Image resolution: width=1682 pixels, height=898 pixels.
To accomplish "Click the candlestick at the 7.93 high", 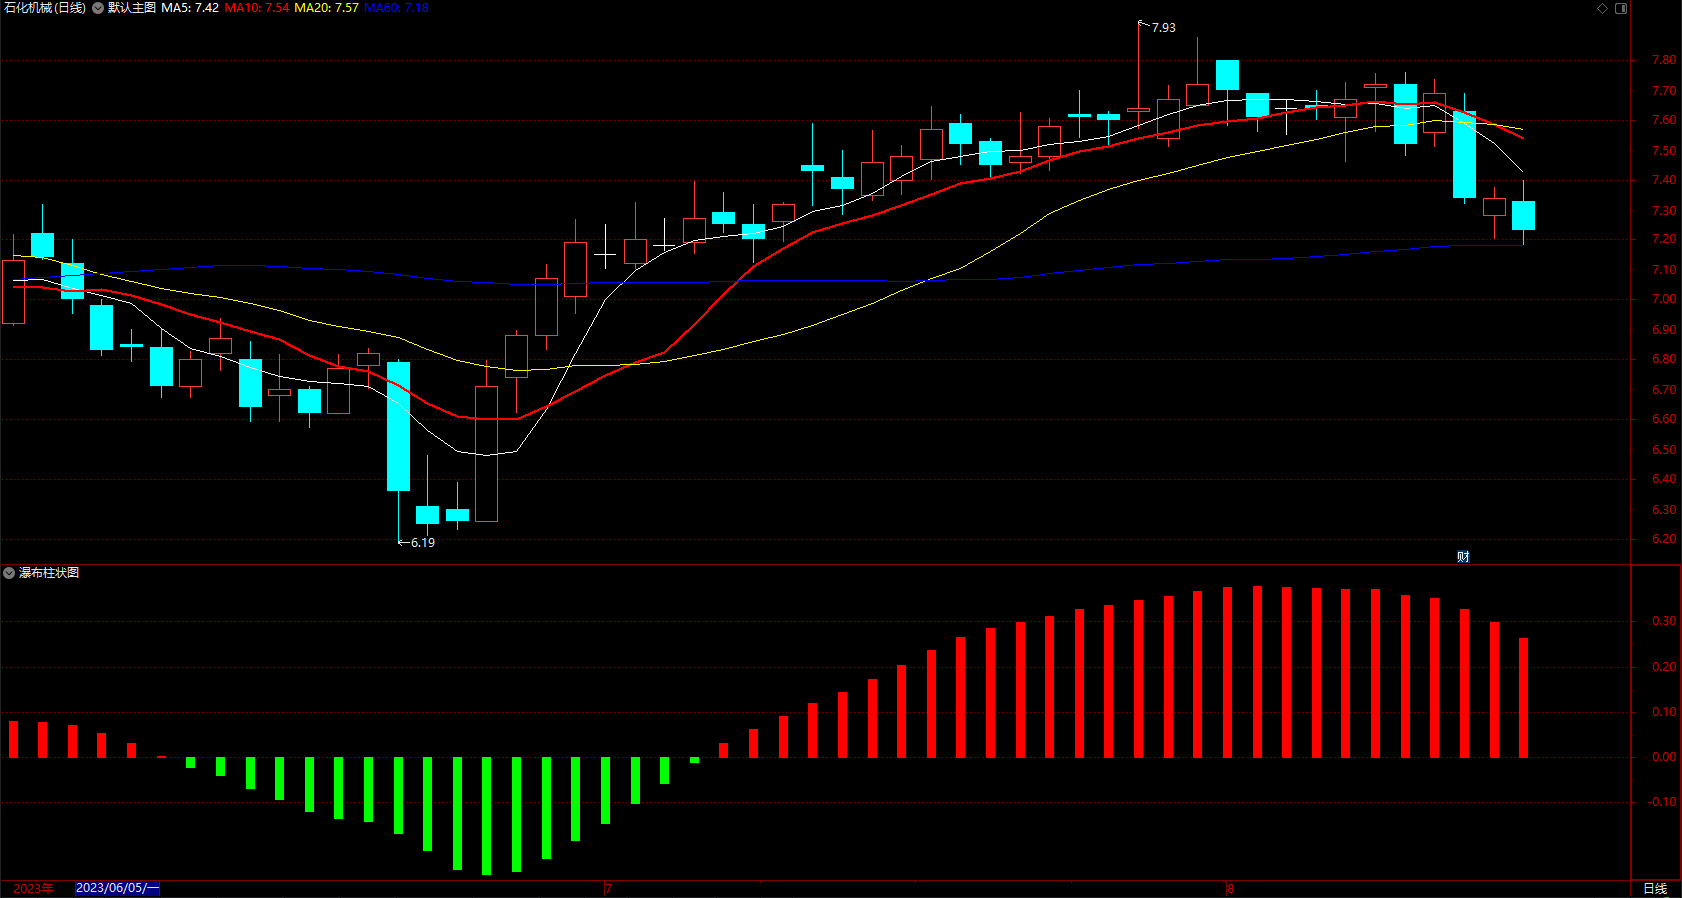I will pyautogui.click(x=1139, y=109).
